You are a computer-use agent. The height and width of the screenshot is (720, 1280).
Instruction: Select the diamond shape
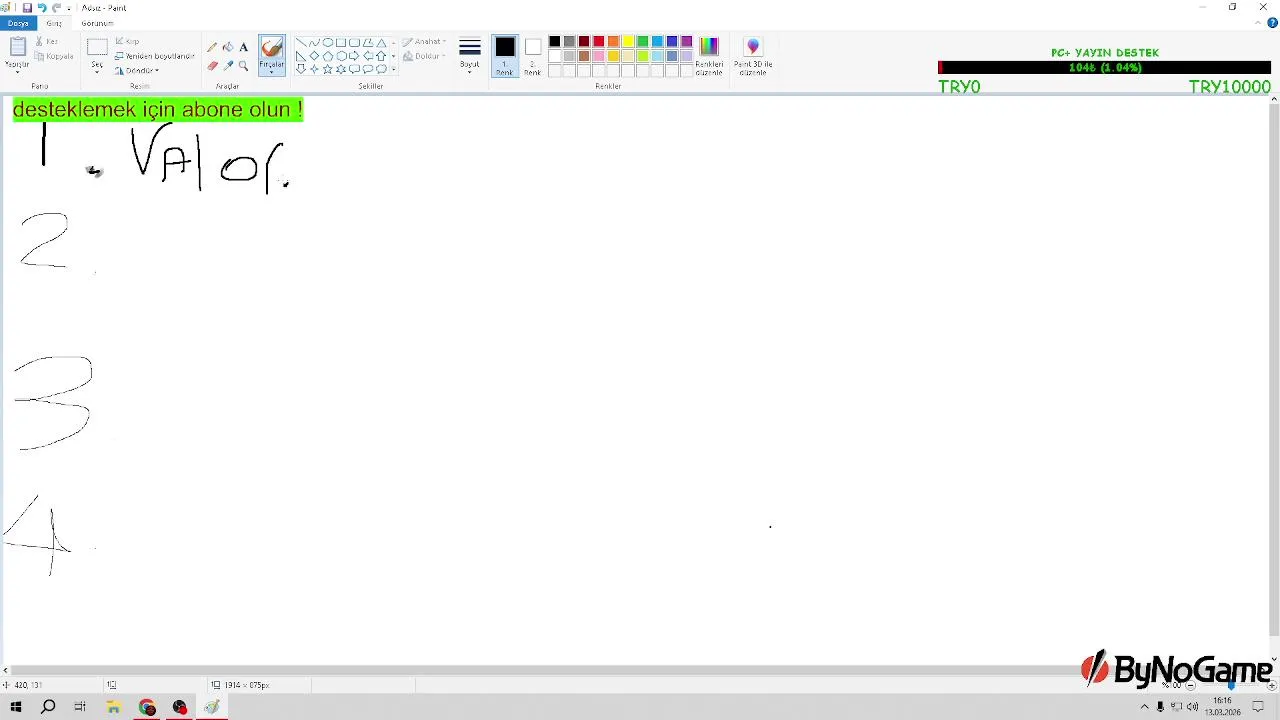point(314,56)
